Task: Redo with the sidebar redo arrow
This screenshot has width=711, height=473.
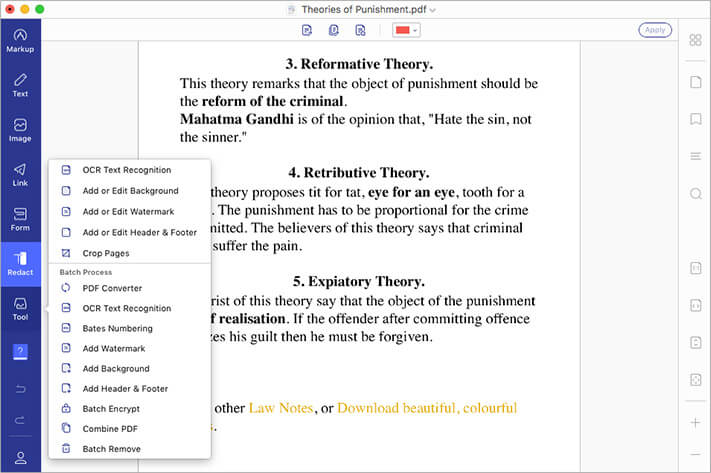Action: coord(20,420)
